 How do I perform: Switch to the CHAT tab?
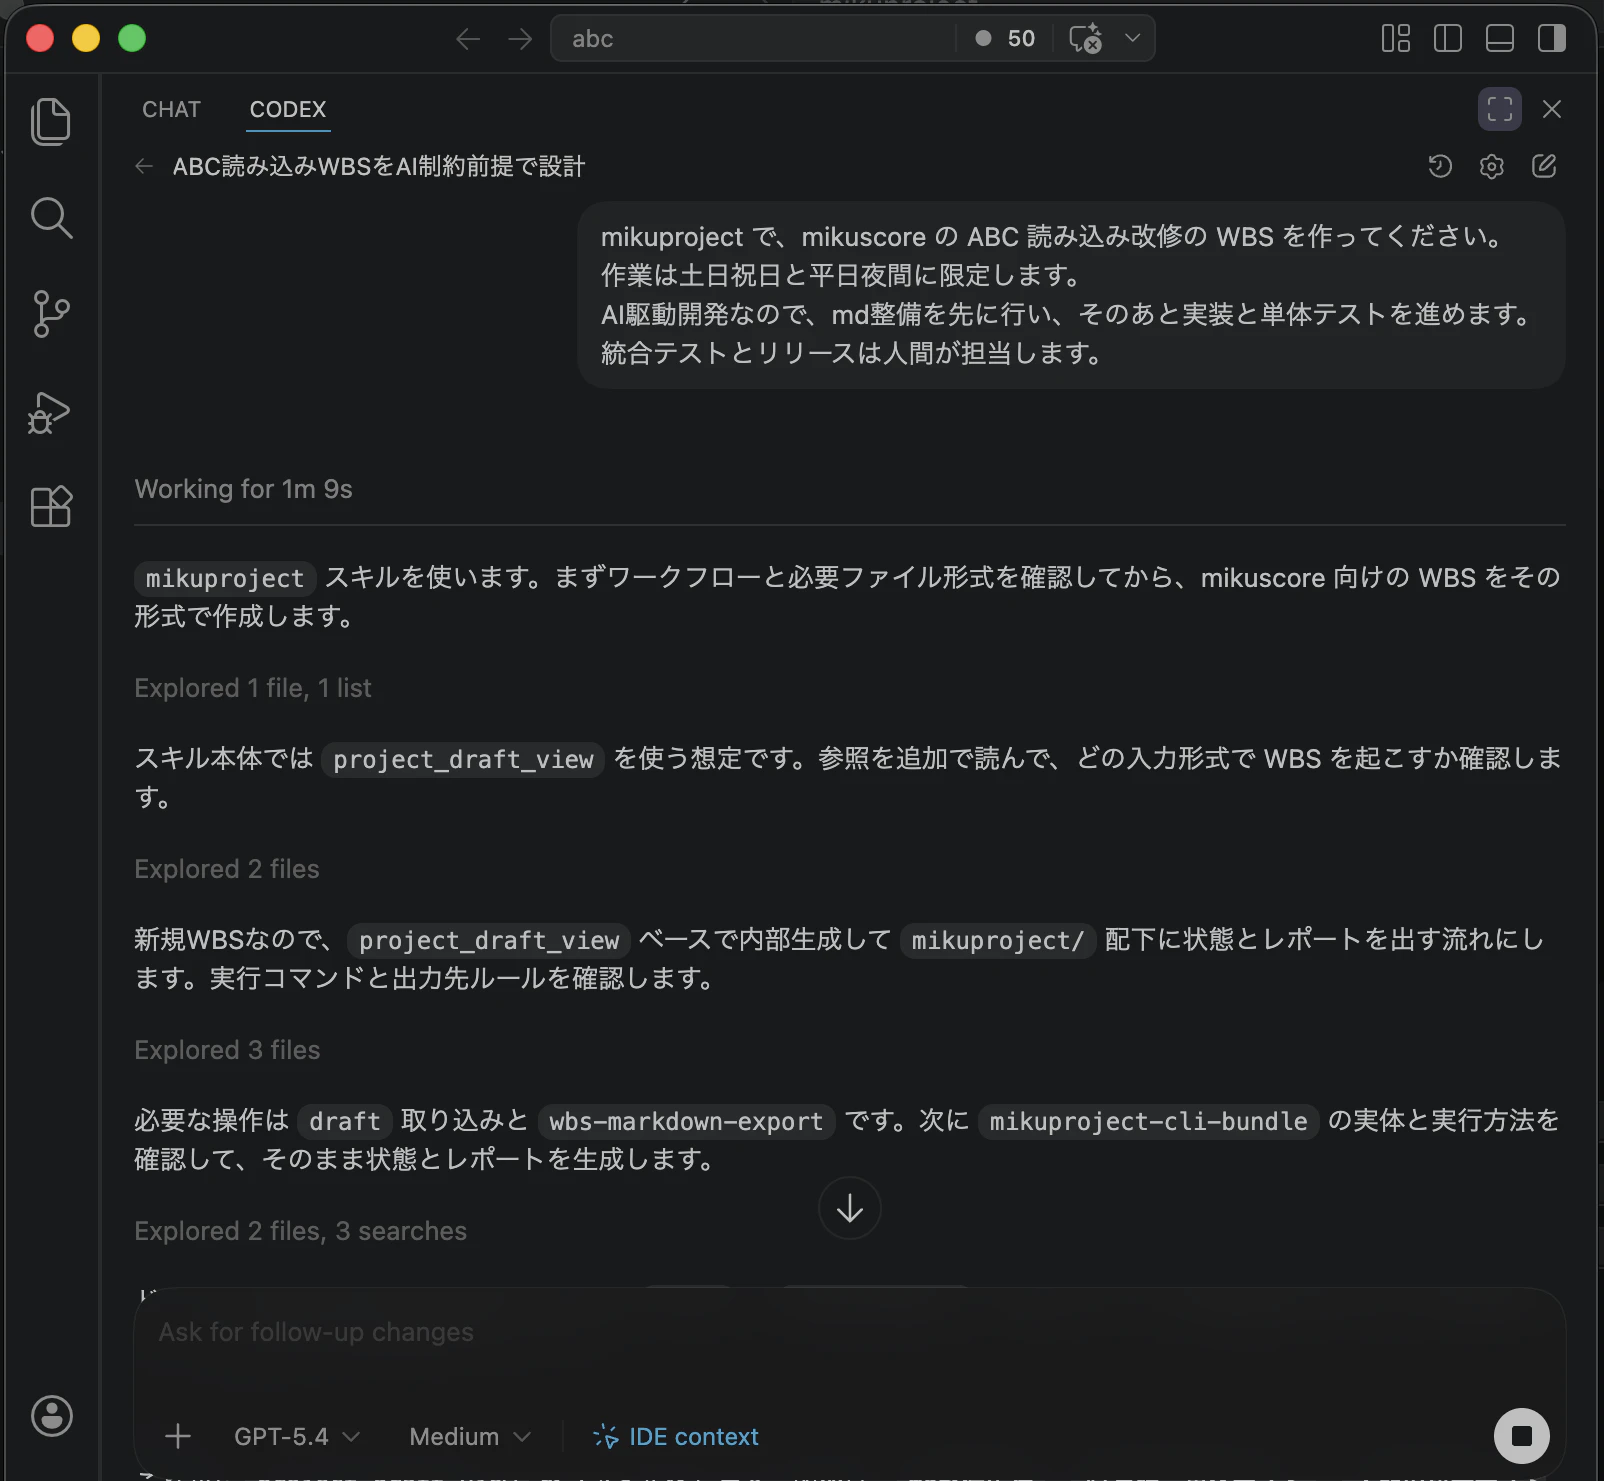171,109
